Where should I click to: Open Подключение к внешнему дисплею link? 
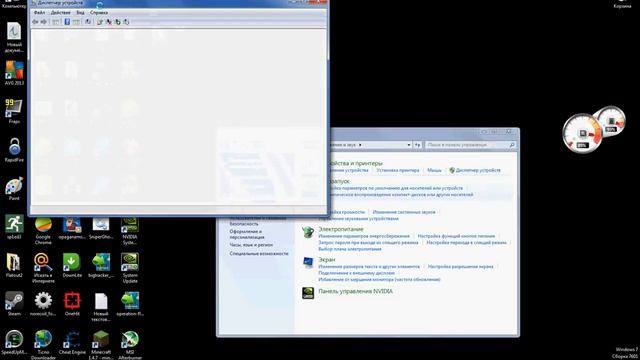(x=356, y=273)
